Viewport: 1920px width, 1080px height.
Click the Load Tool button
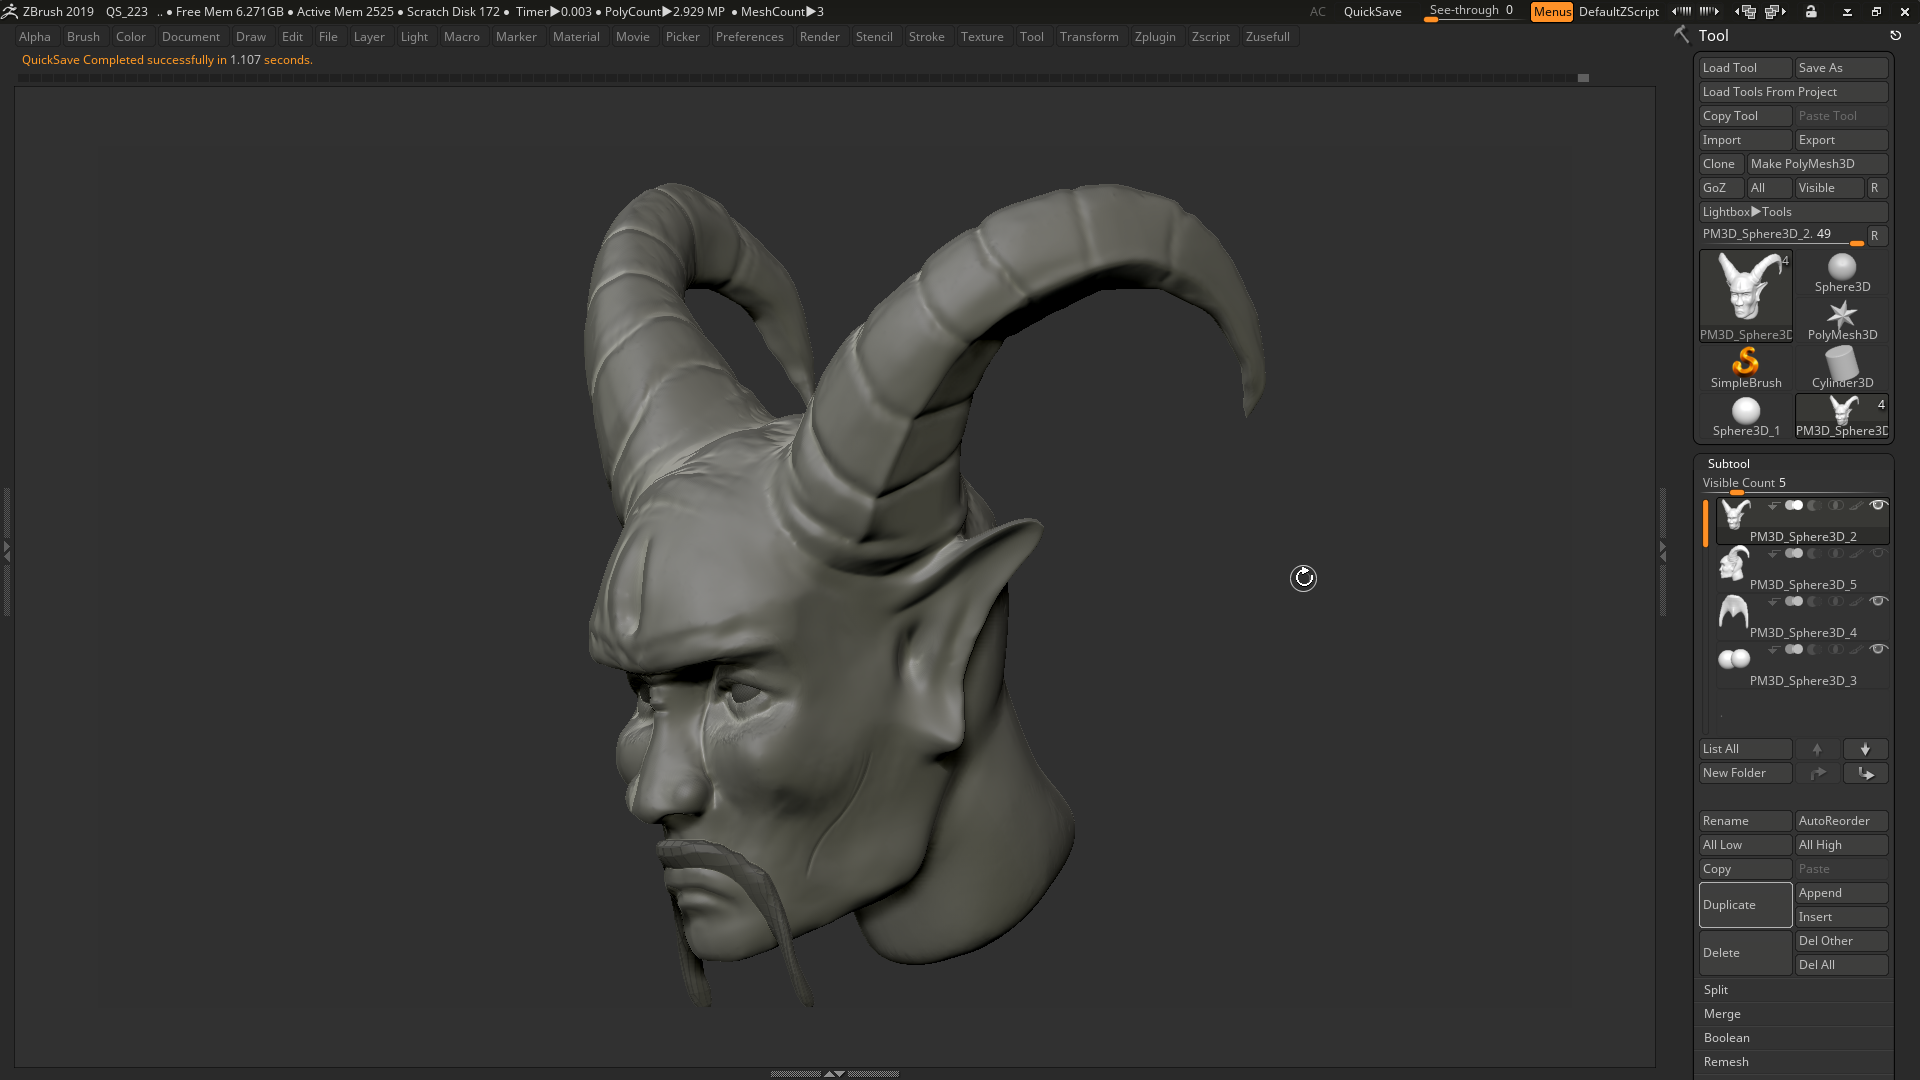click(1745, 68)
